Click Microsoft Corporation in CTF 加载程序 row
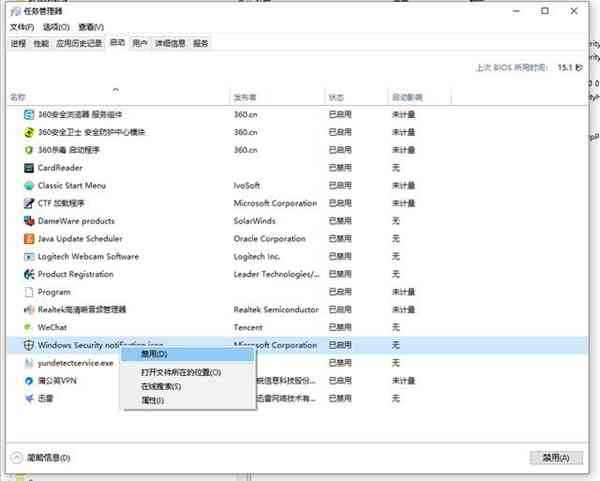 [276, 203]
